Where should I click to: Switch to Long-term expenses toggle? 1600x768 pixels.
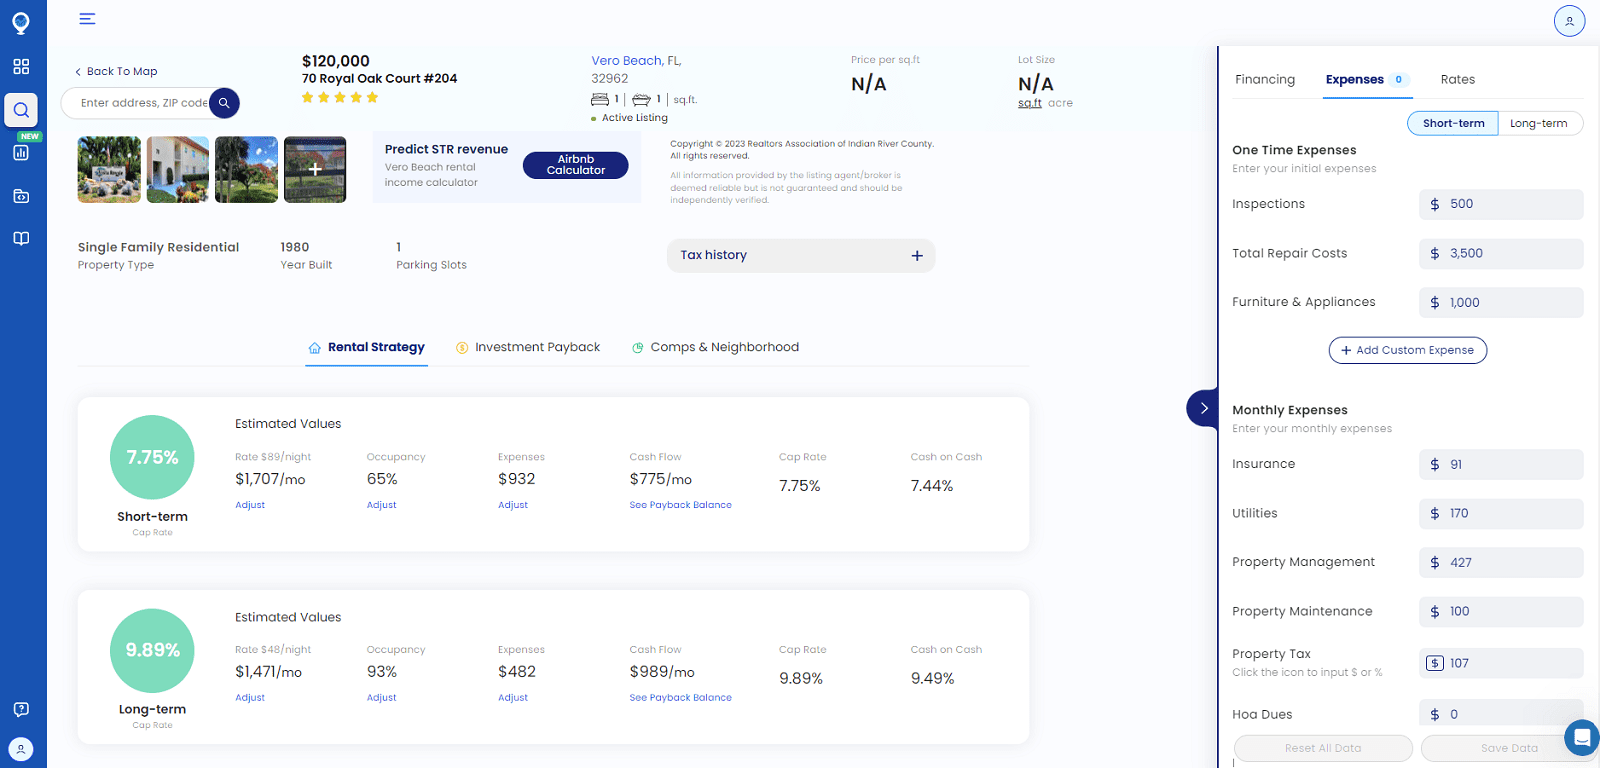tap(1538, 123)
